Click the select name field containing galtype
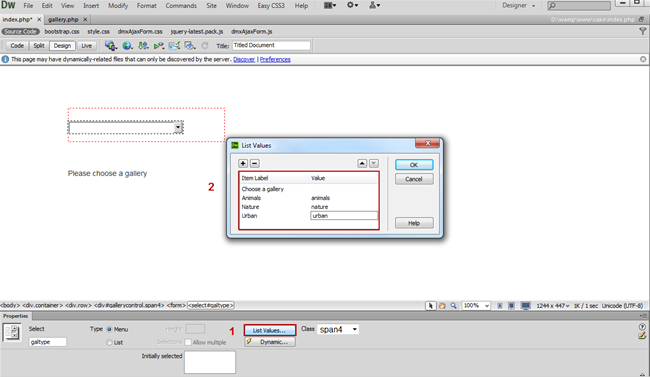This screenshot has height=377, width=650. pos(48,342)
